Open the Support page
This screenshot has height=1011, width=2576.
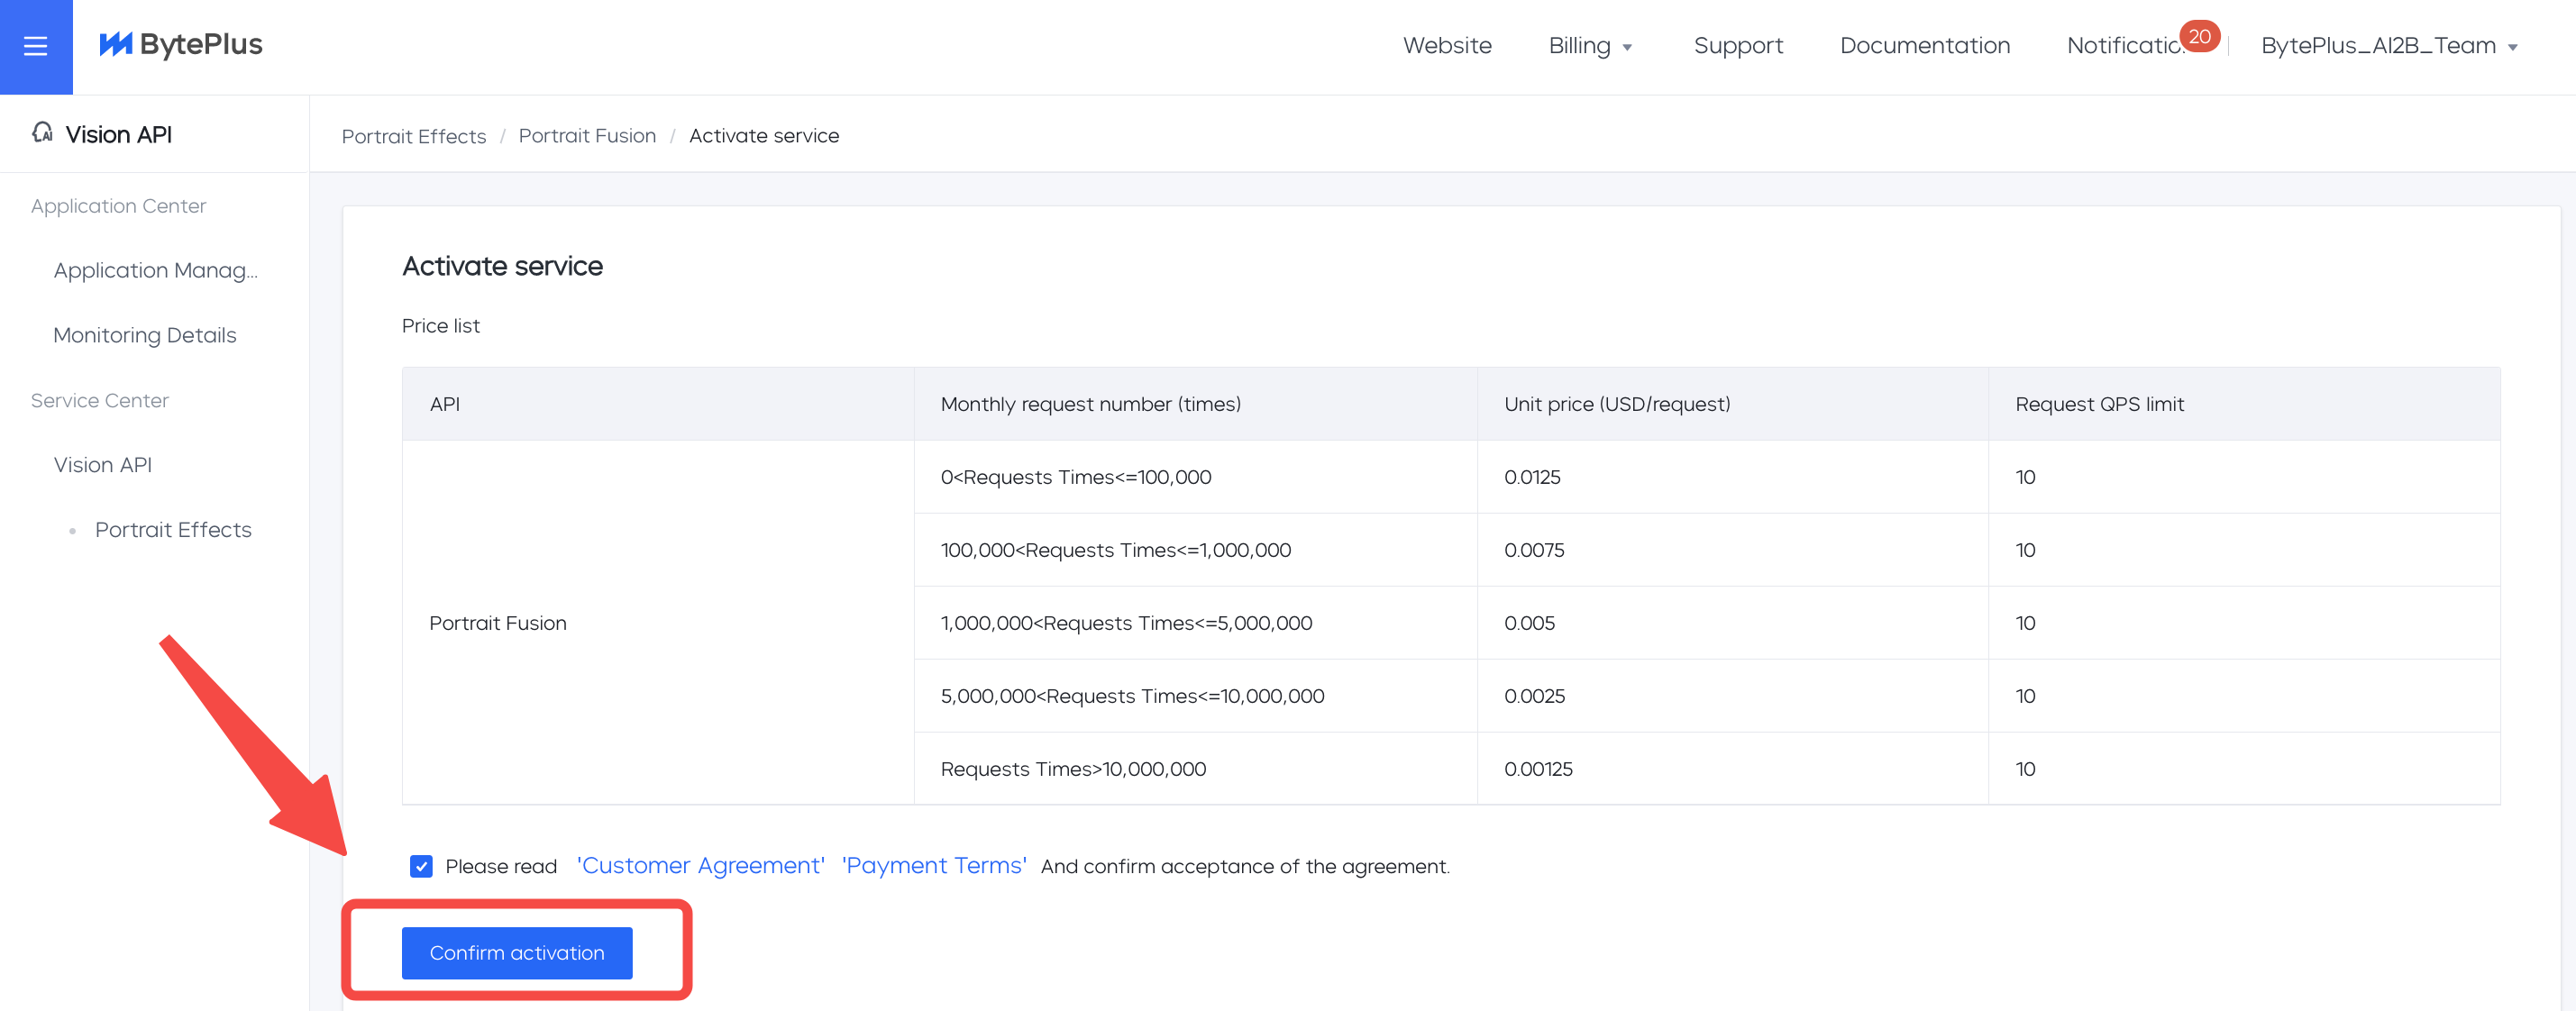1738,46
